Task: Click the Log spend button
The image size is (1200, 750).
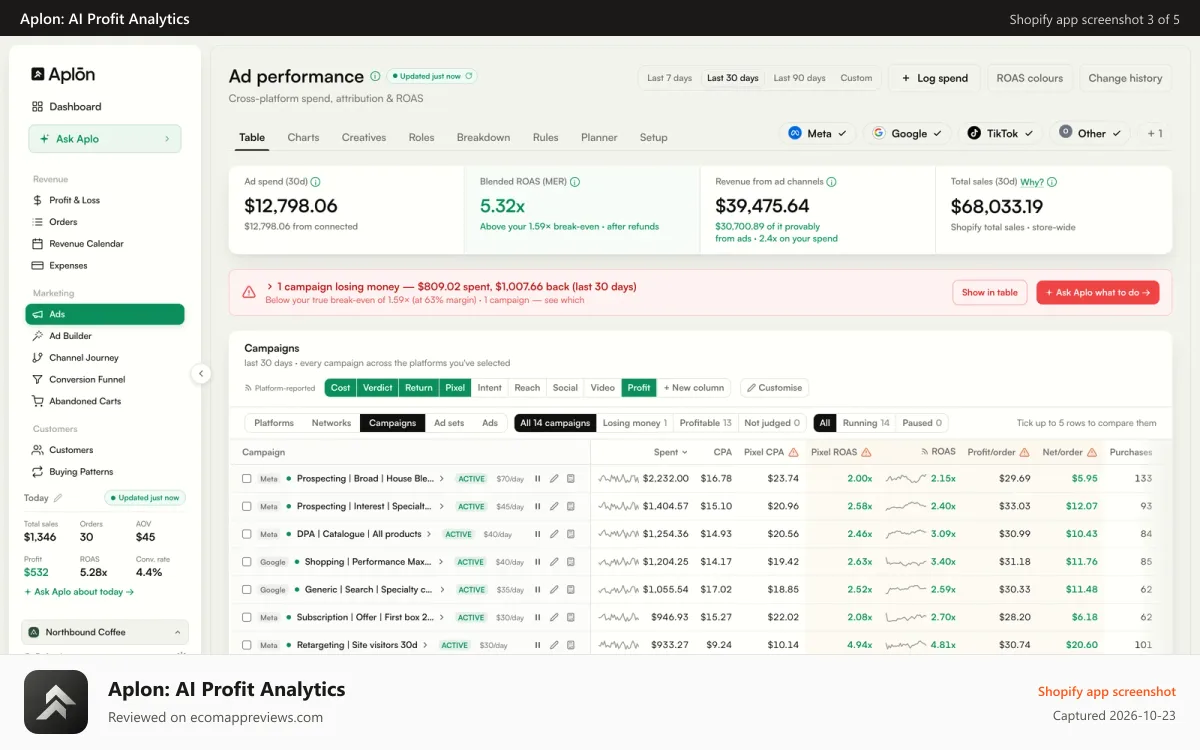Action: (934, 78)
